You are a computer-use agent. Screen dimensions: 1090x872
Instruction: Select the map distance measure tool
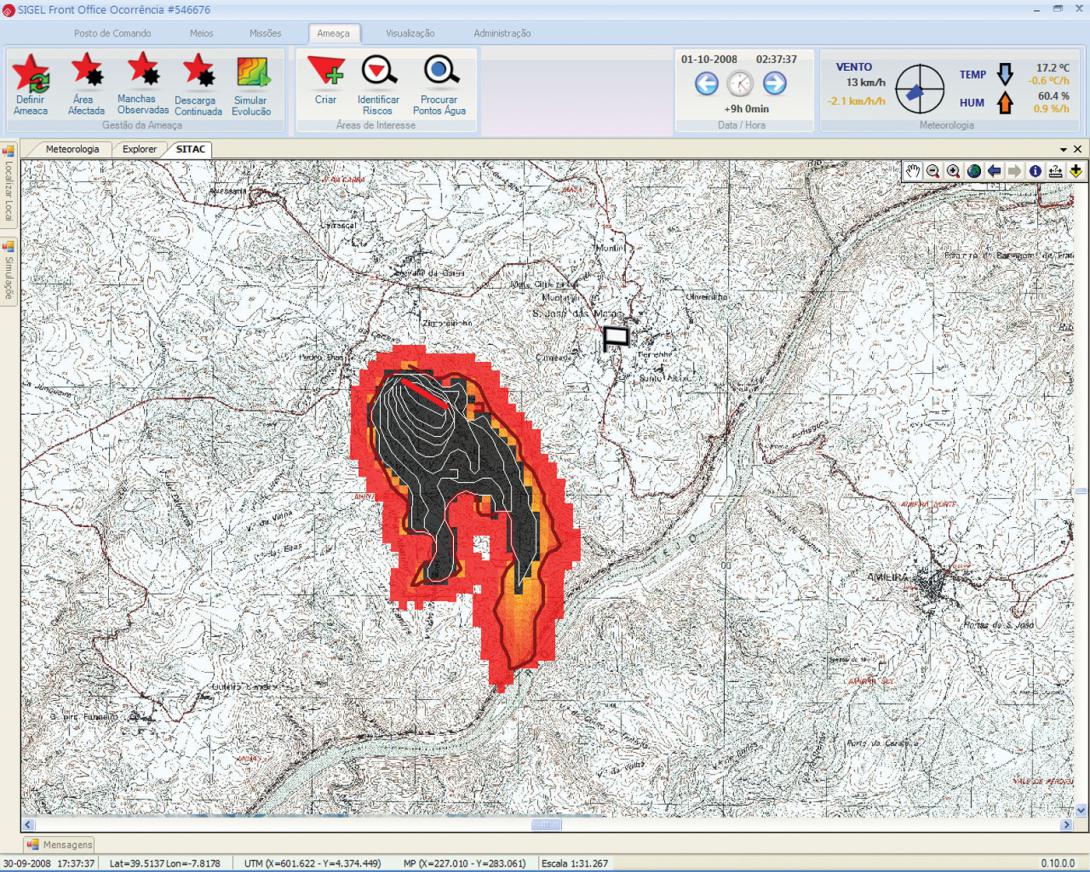click(1055, 171)
